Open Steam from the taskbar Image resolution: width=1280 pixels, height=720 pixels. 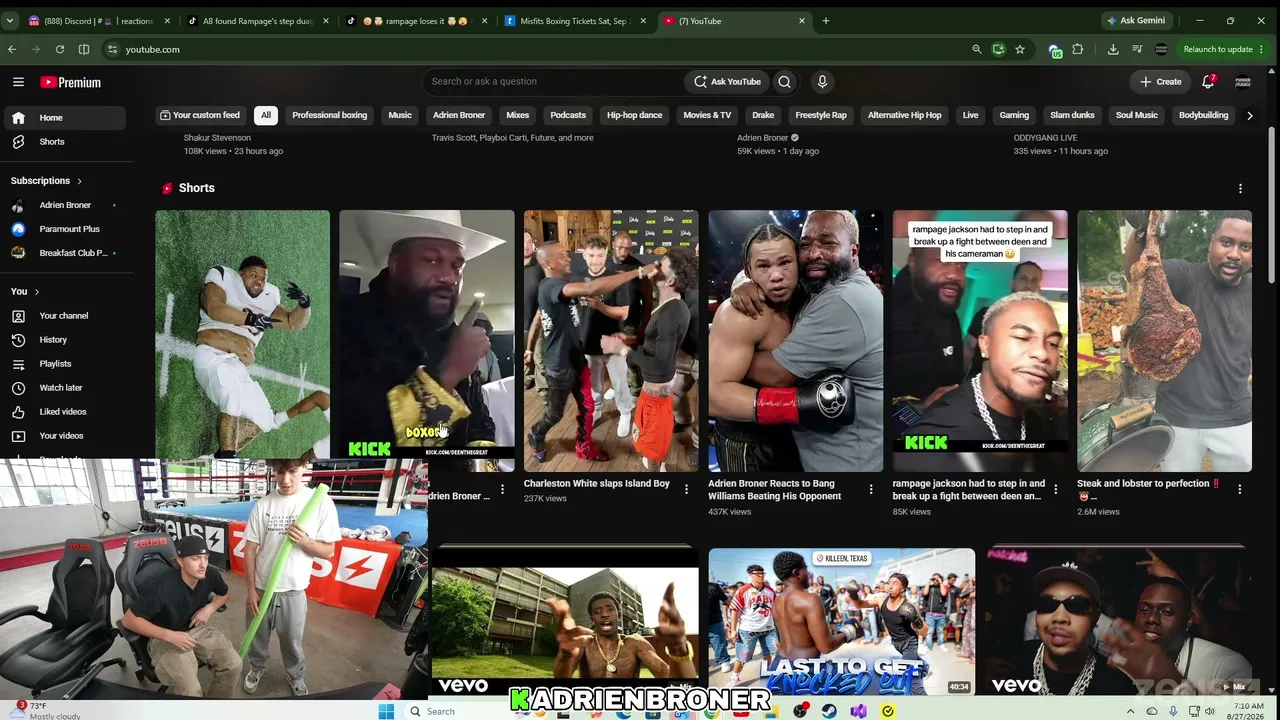pyautogui.click(x=829, y=711)
